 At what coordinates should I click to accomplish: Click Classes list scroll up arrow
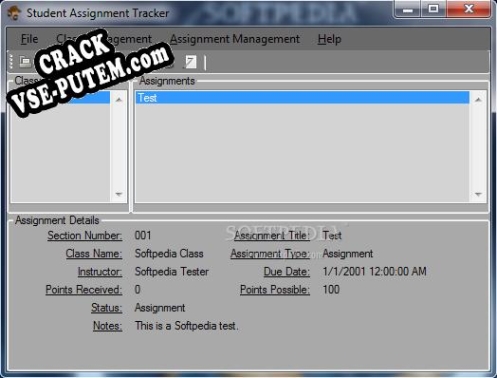(x=119, y=100)
